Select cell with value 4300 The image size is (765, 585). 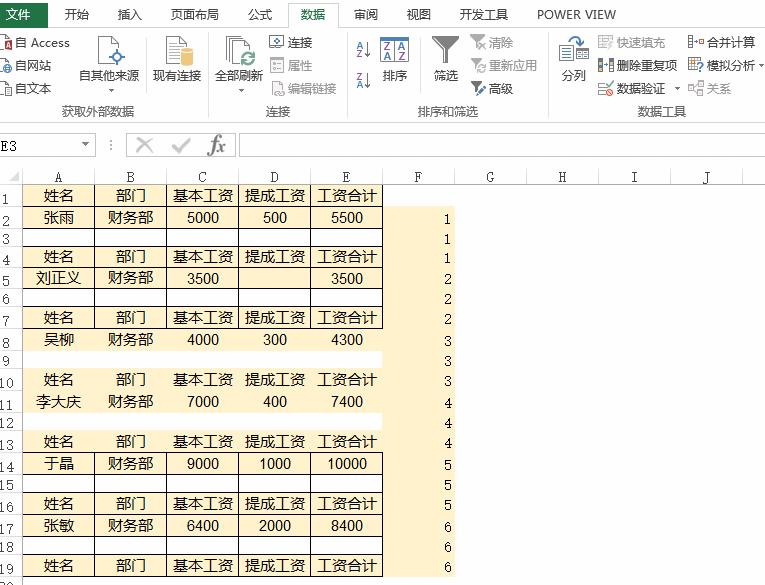346,340
